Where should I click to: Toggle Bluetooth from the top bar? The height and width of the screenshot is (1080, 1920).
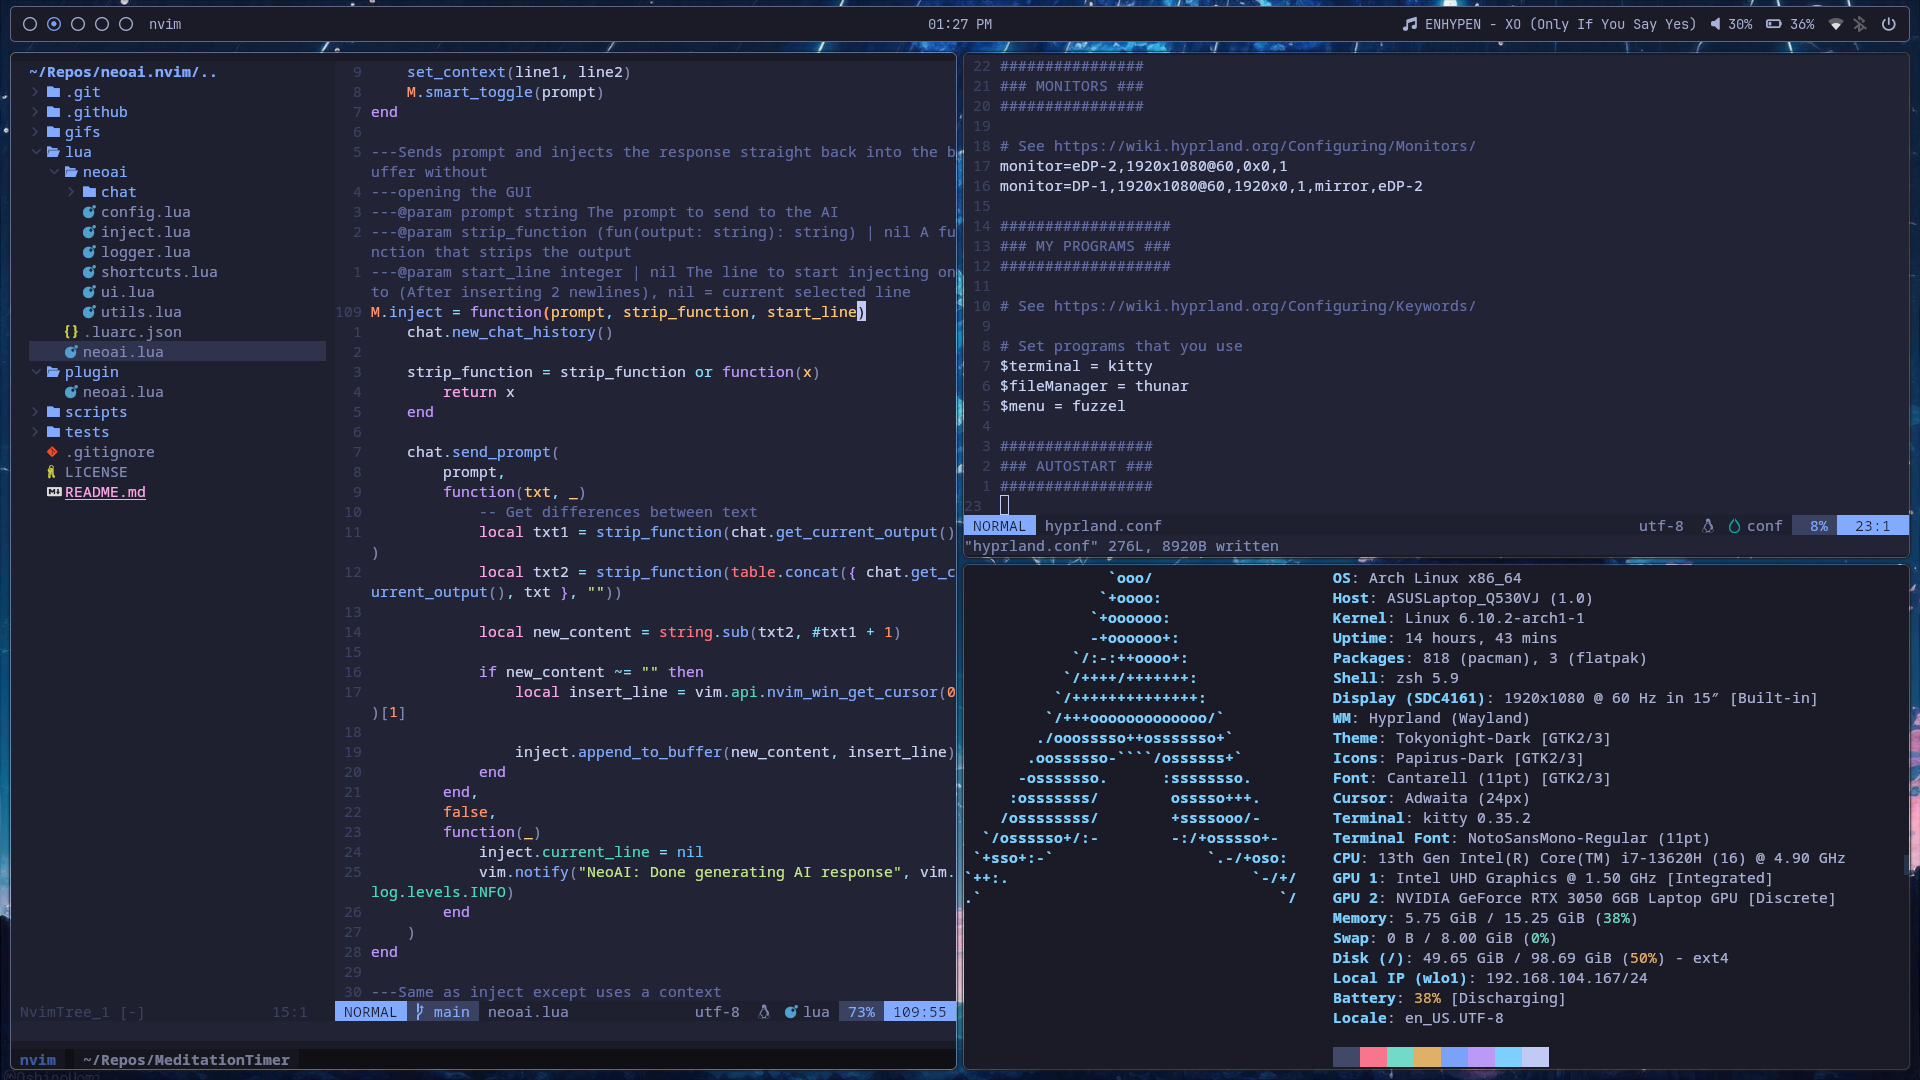[1860, 24]
